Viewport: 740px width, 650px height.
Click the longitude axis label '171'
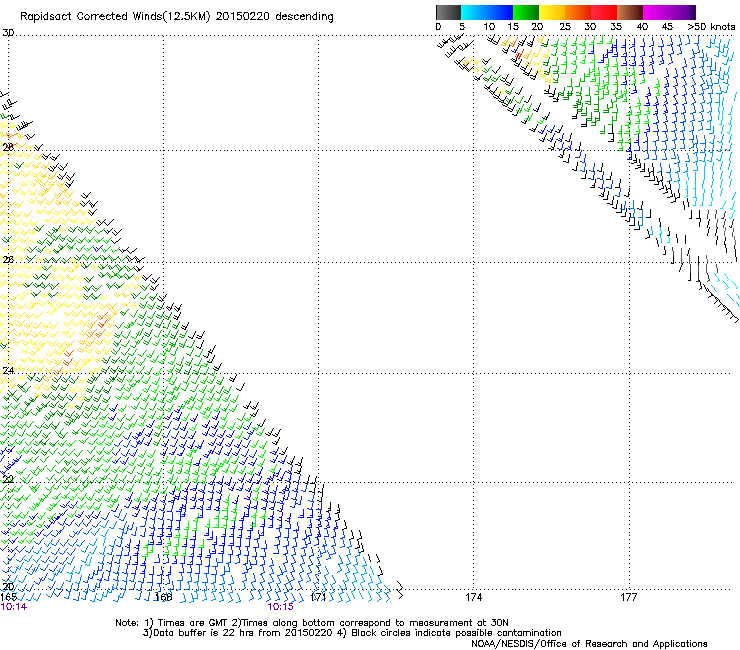[318, 597]
